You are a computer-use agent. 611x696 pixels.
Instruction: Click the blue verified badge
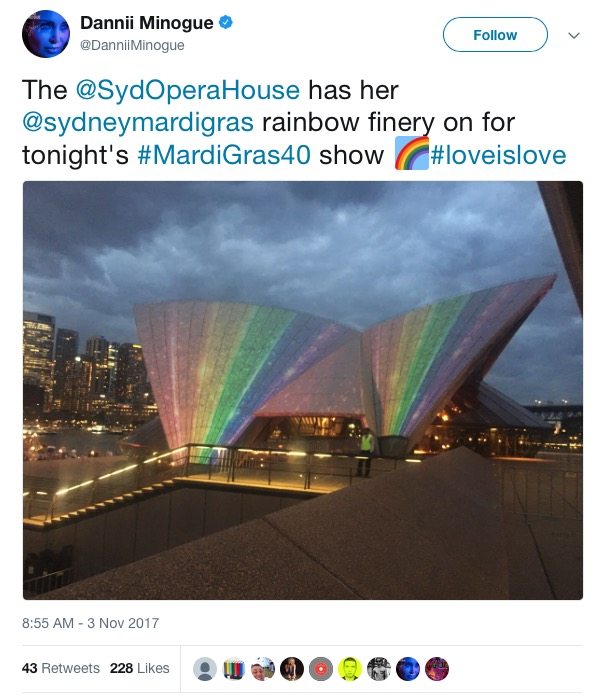(x=226, y=22)
